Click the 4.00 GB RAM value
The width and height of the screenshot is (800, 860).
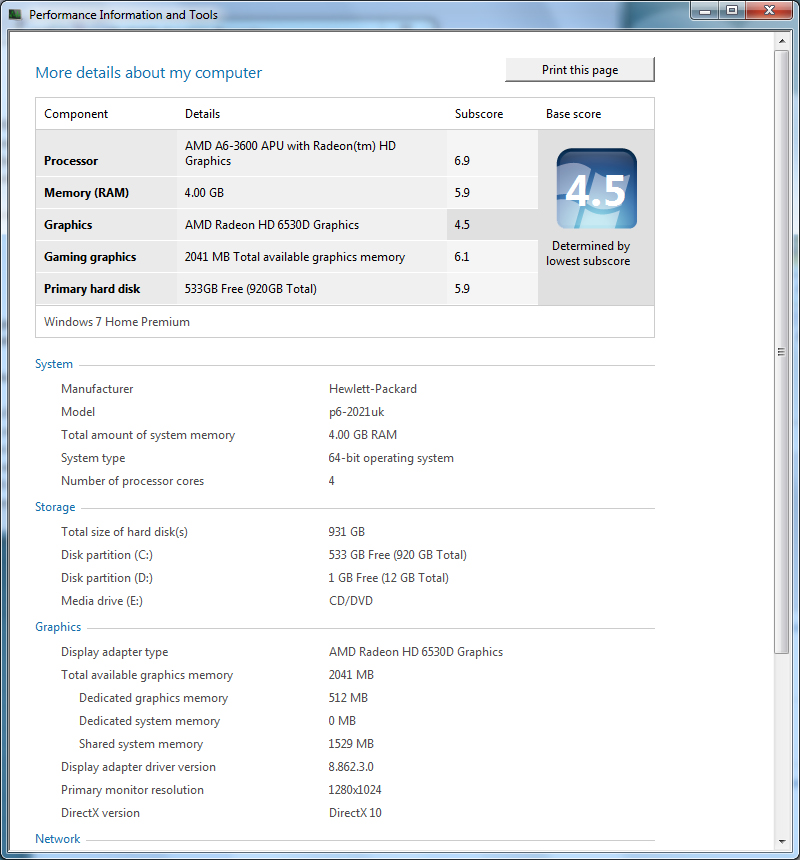tap(362, 435)
